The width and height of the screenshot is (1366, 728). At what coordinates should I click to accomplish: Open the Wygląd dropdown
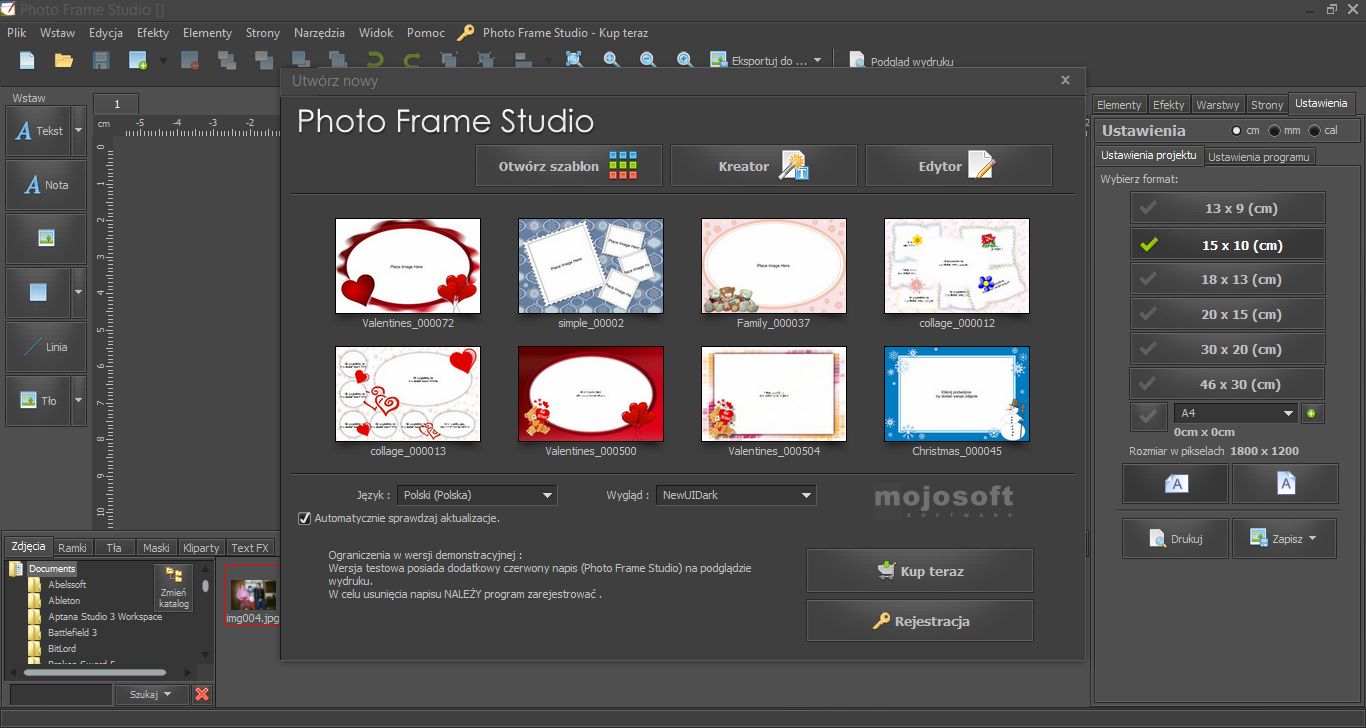tap(736, 494)
